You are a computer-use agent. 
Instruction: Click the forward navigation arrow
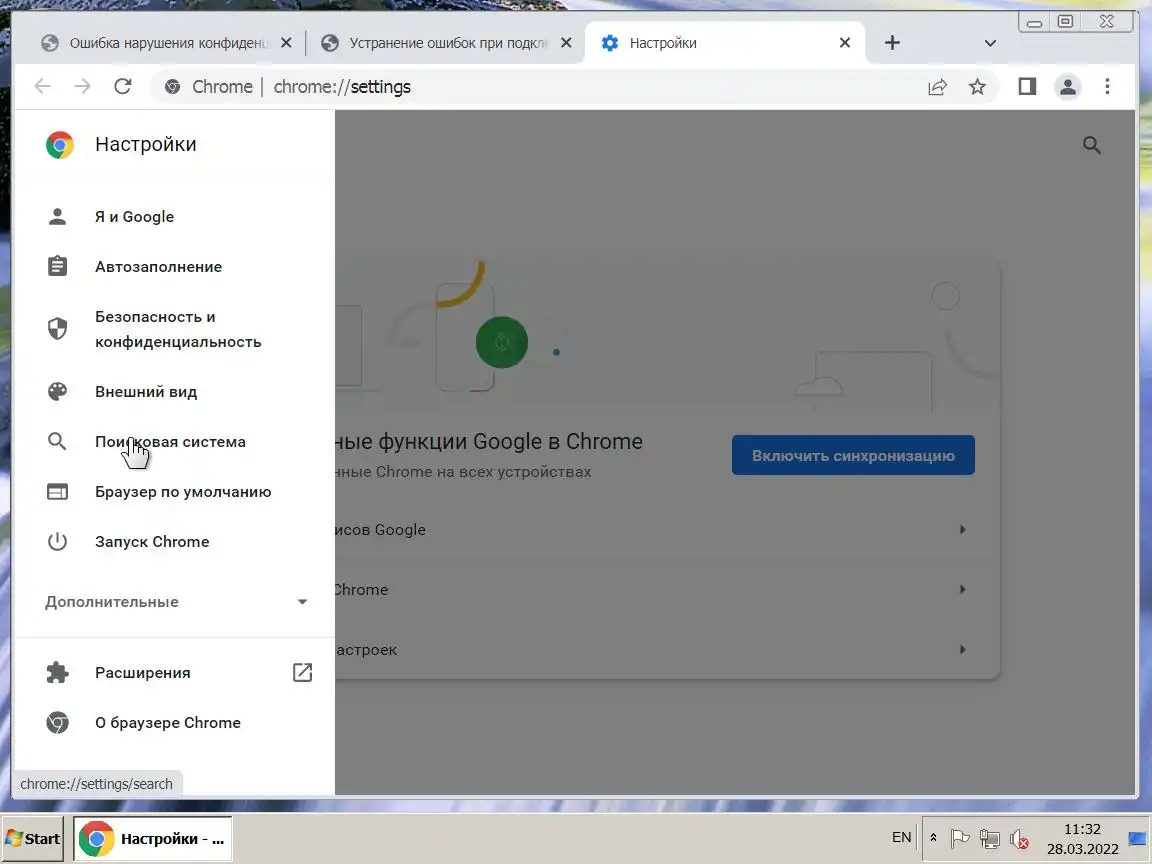pyautogui.click(x=82, y=87)
